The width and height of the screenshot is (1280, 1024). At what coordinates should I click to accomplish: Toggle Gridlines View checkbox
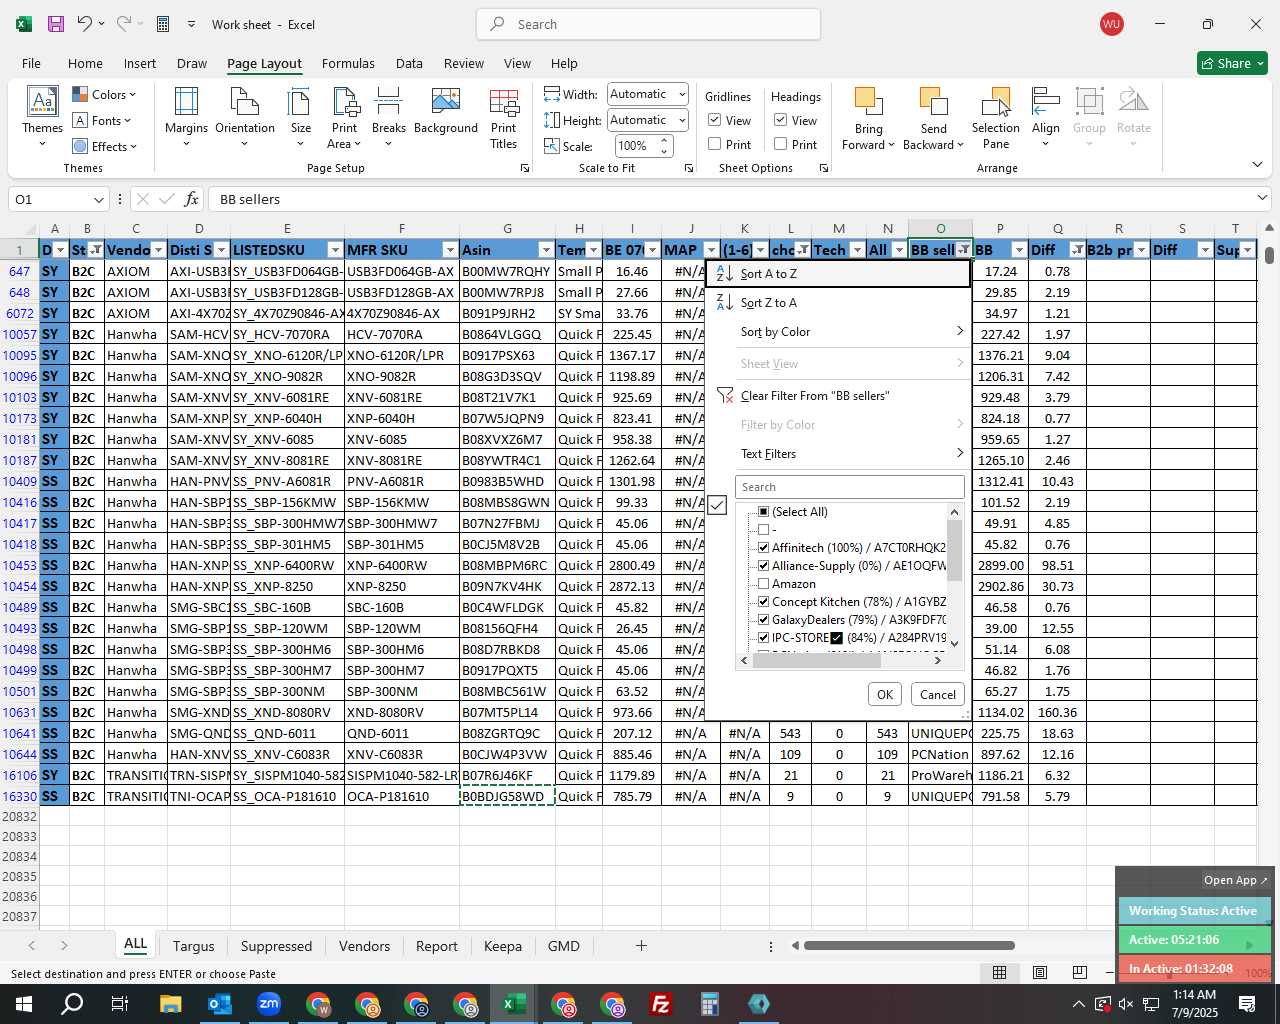coord(715,120)
